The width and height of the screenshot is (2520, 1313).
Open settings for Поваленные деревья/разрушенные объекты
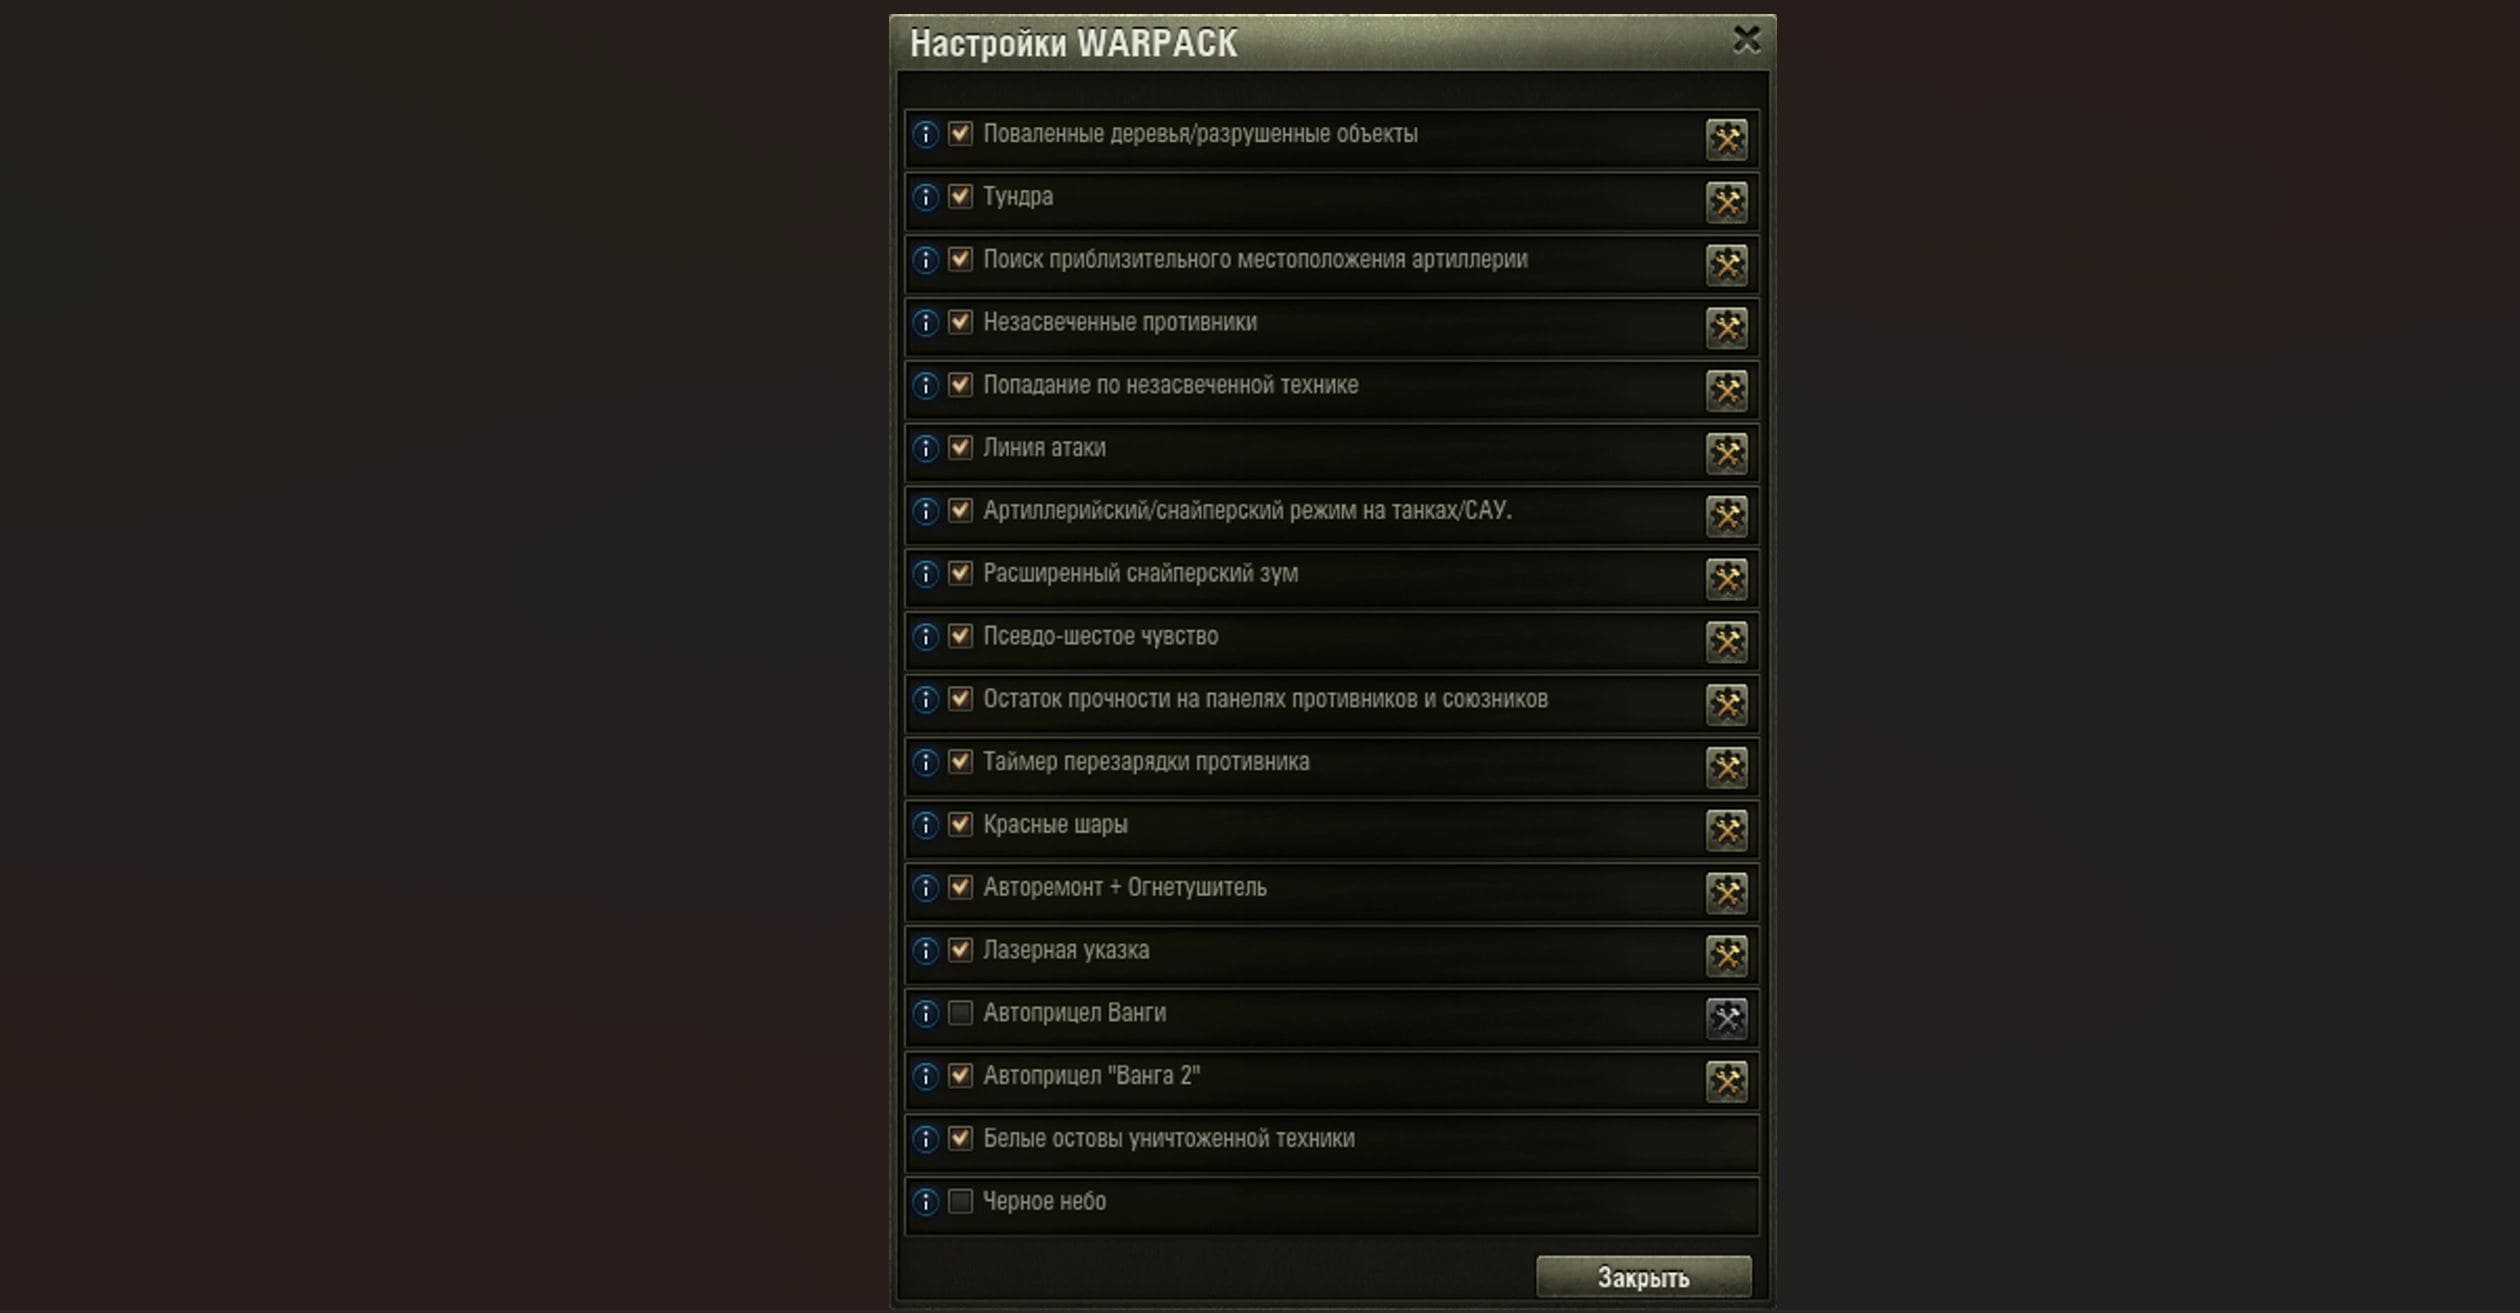tap(1726, 139)
